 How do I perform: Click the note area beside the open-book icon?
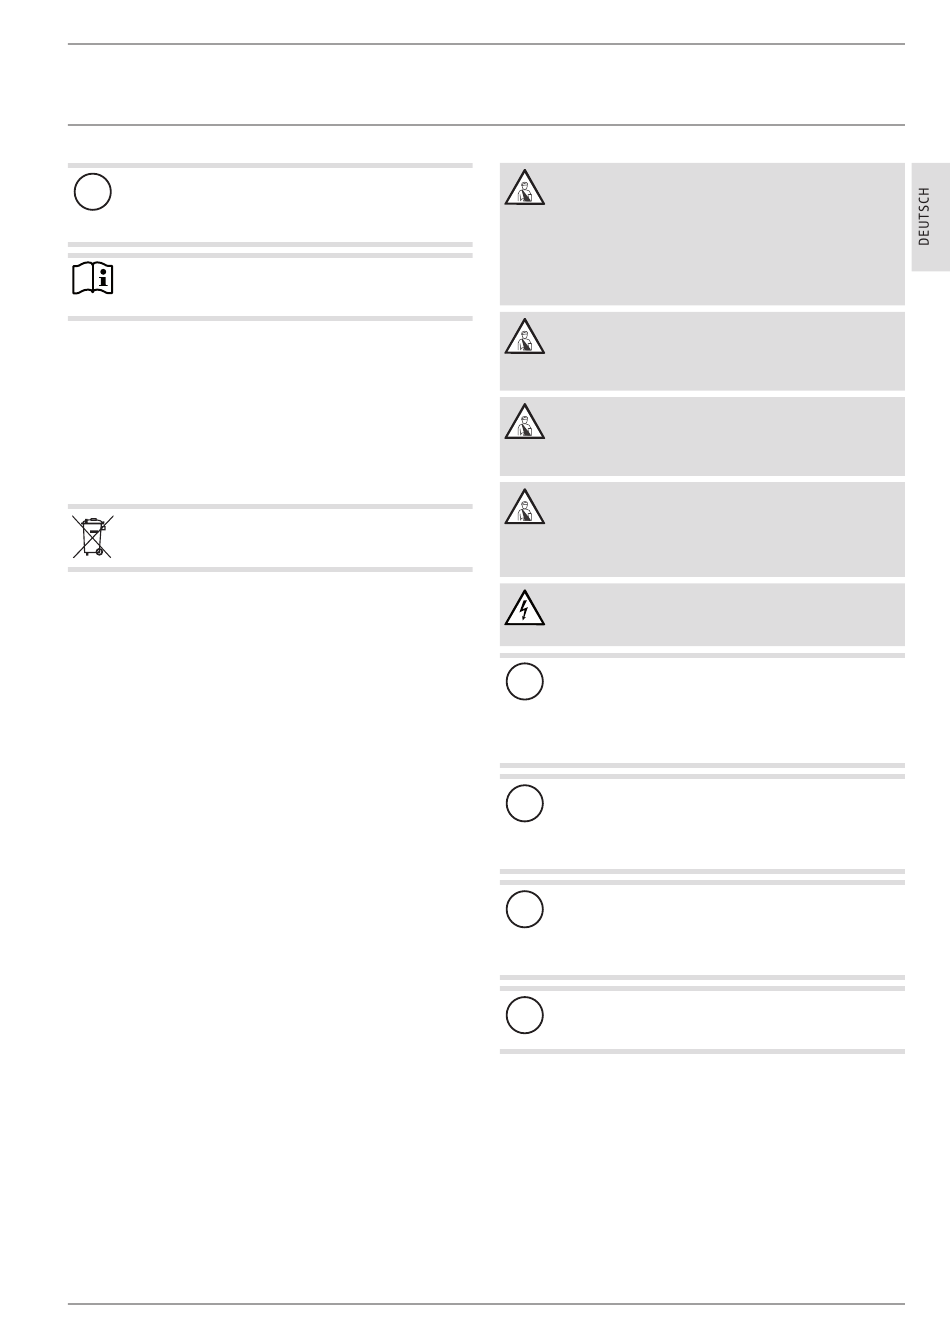coord(270,287)
